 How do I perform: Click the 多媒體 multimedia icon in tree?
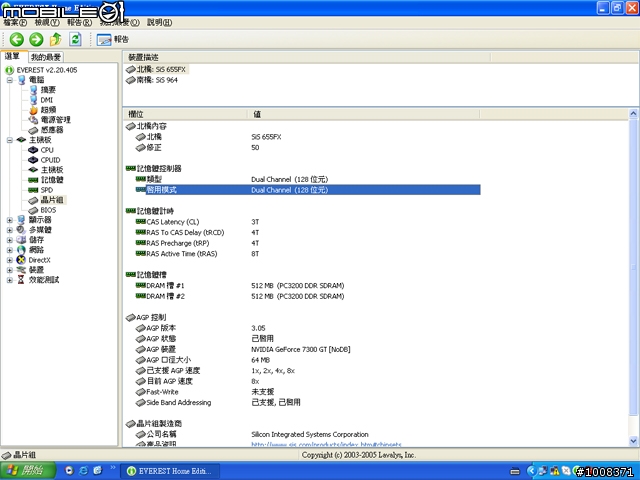point(21,230)
